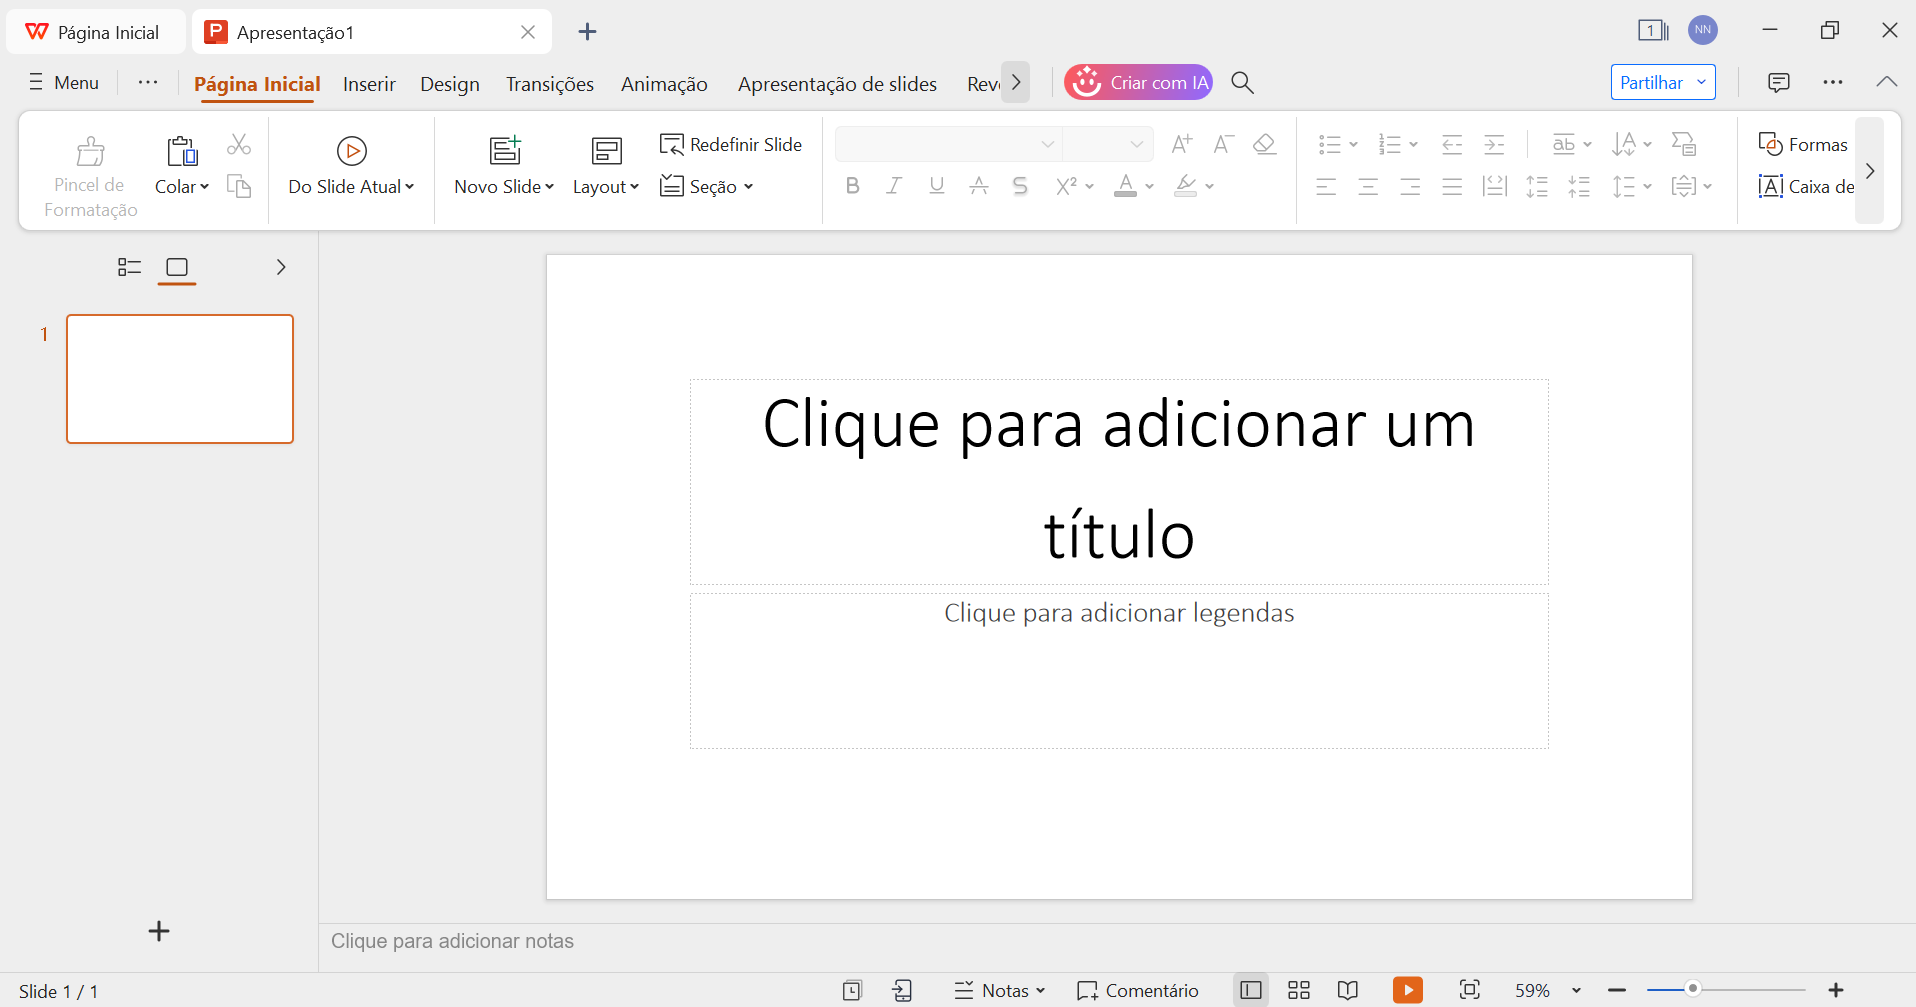
Task: Click the Criar com IA button
Action: coord(1138,82)
